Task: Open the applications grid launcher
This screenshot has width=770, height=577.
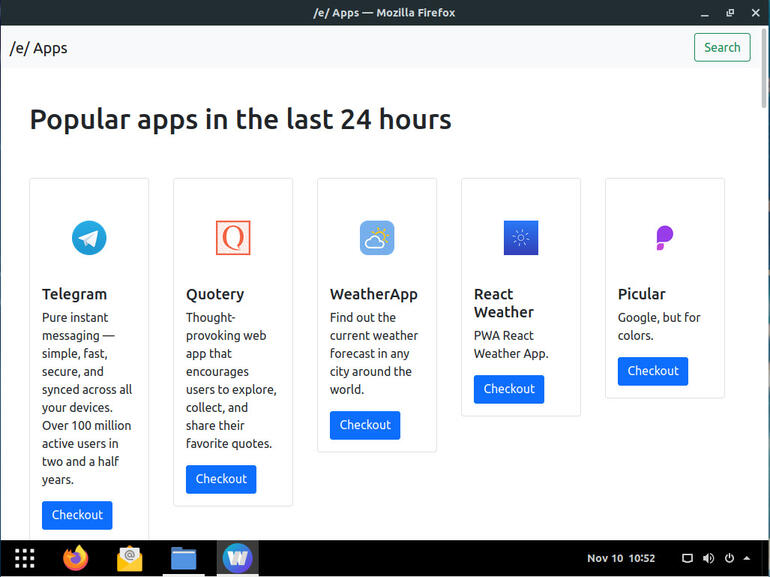Action: [x=25, y=558]
